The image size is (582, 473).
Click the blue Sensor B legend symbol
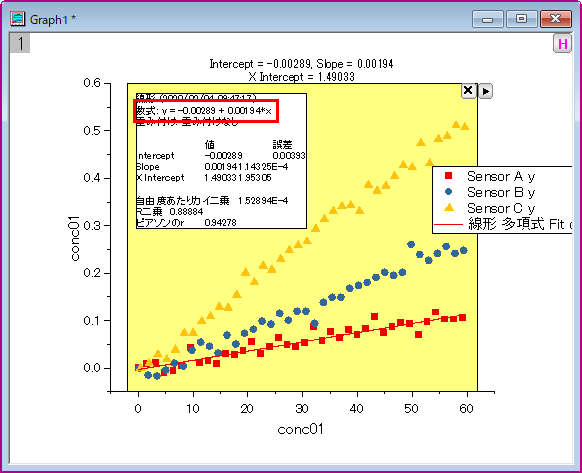pos(448,192)
